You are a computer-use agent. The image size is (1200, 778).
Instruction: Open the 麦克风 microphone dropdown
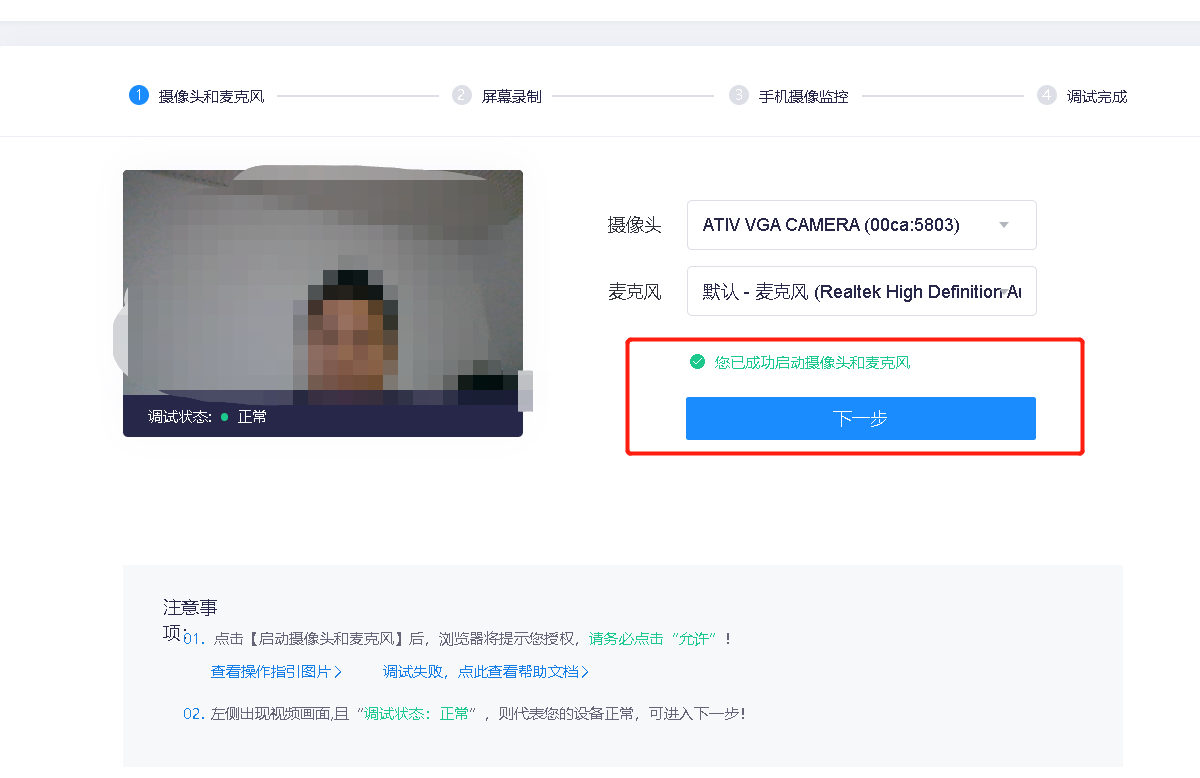[862, 291]
